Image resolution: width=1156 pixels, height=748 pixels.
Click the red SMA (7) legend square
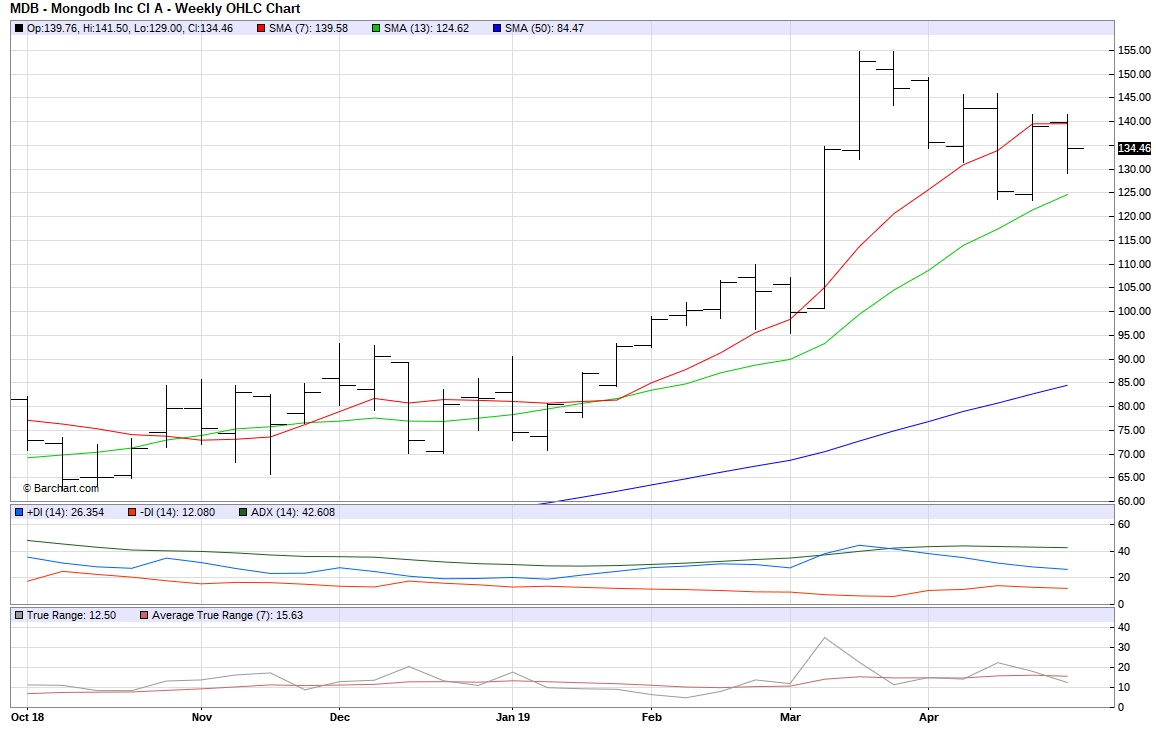click(261, 28)
